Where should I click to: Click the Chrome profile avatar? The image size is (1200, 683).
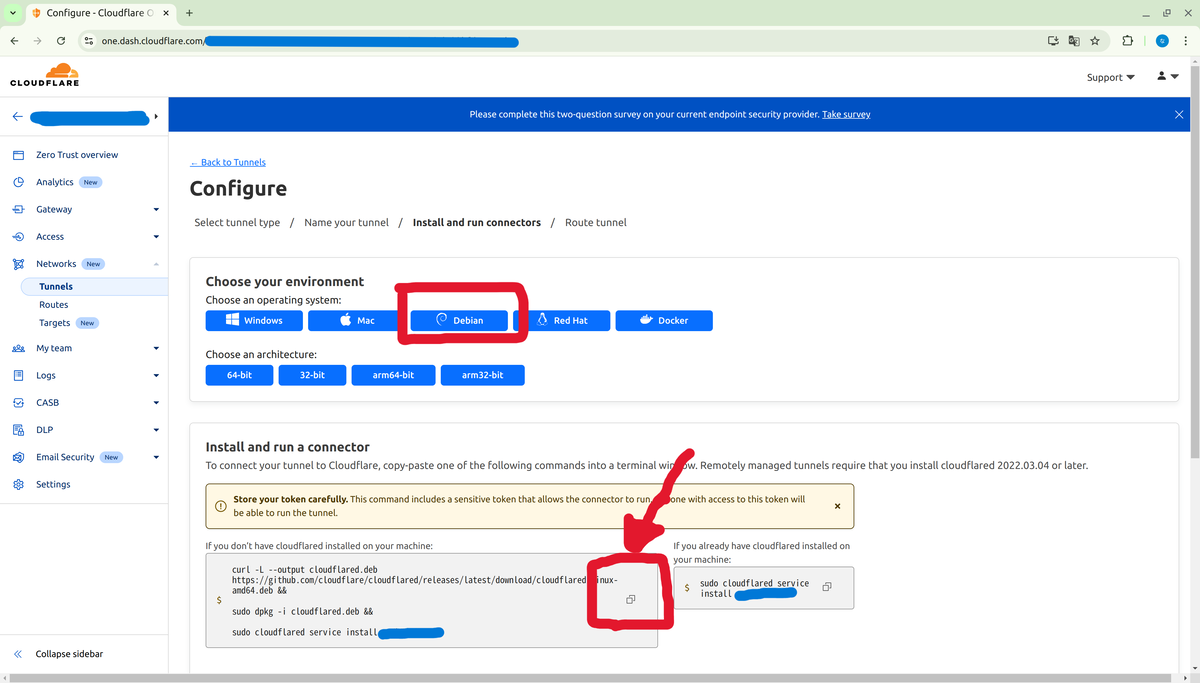point(1162,41)
